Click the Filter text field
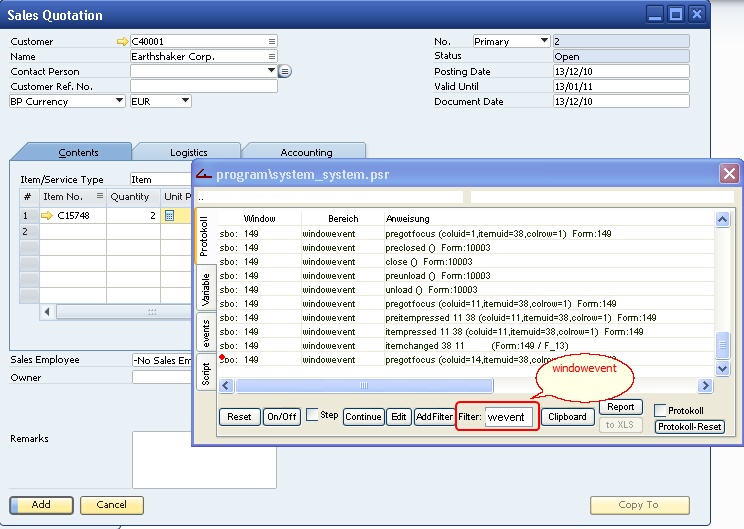Screen dimensions: 744x529 coord(510,417)
